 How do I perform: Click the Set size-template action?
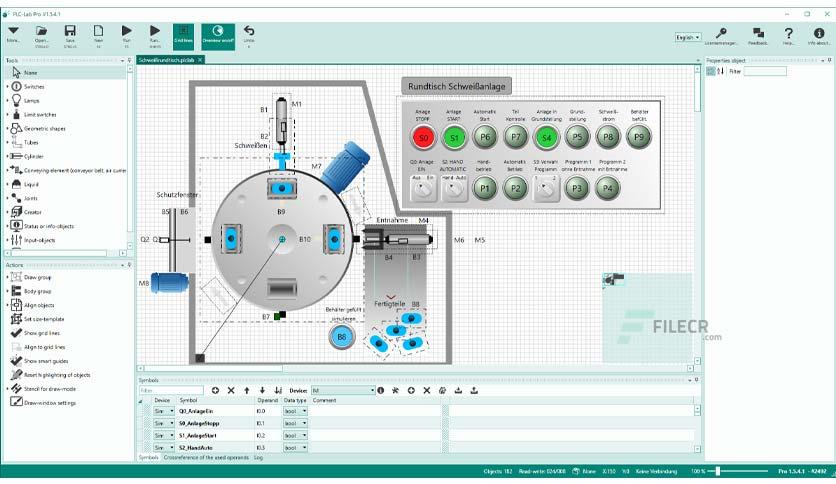44,319
